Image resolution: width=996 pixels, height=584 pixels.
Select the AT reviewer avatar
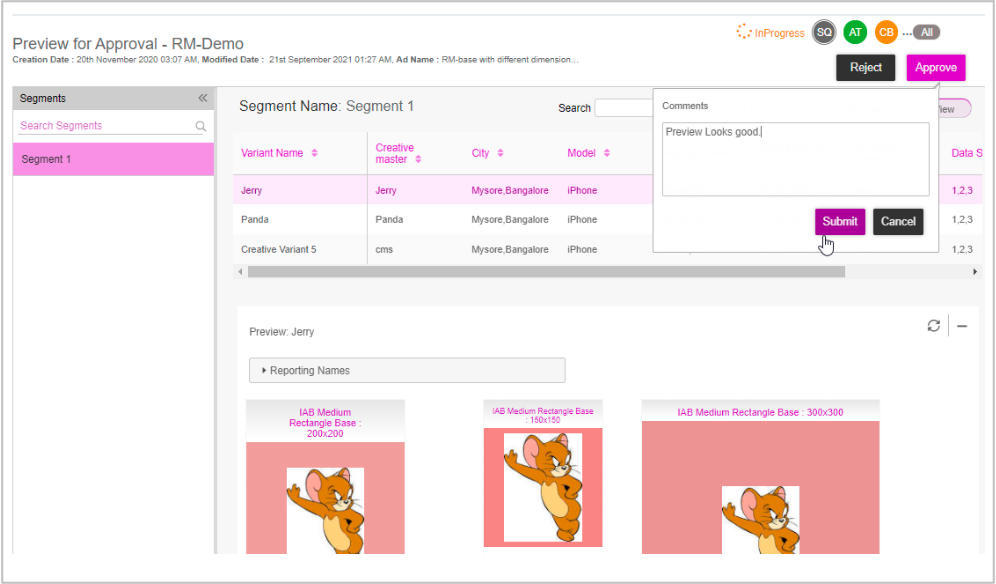855,32
